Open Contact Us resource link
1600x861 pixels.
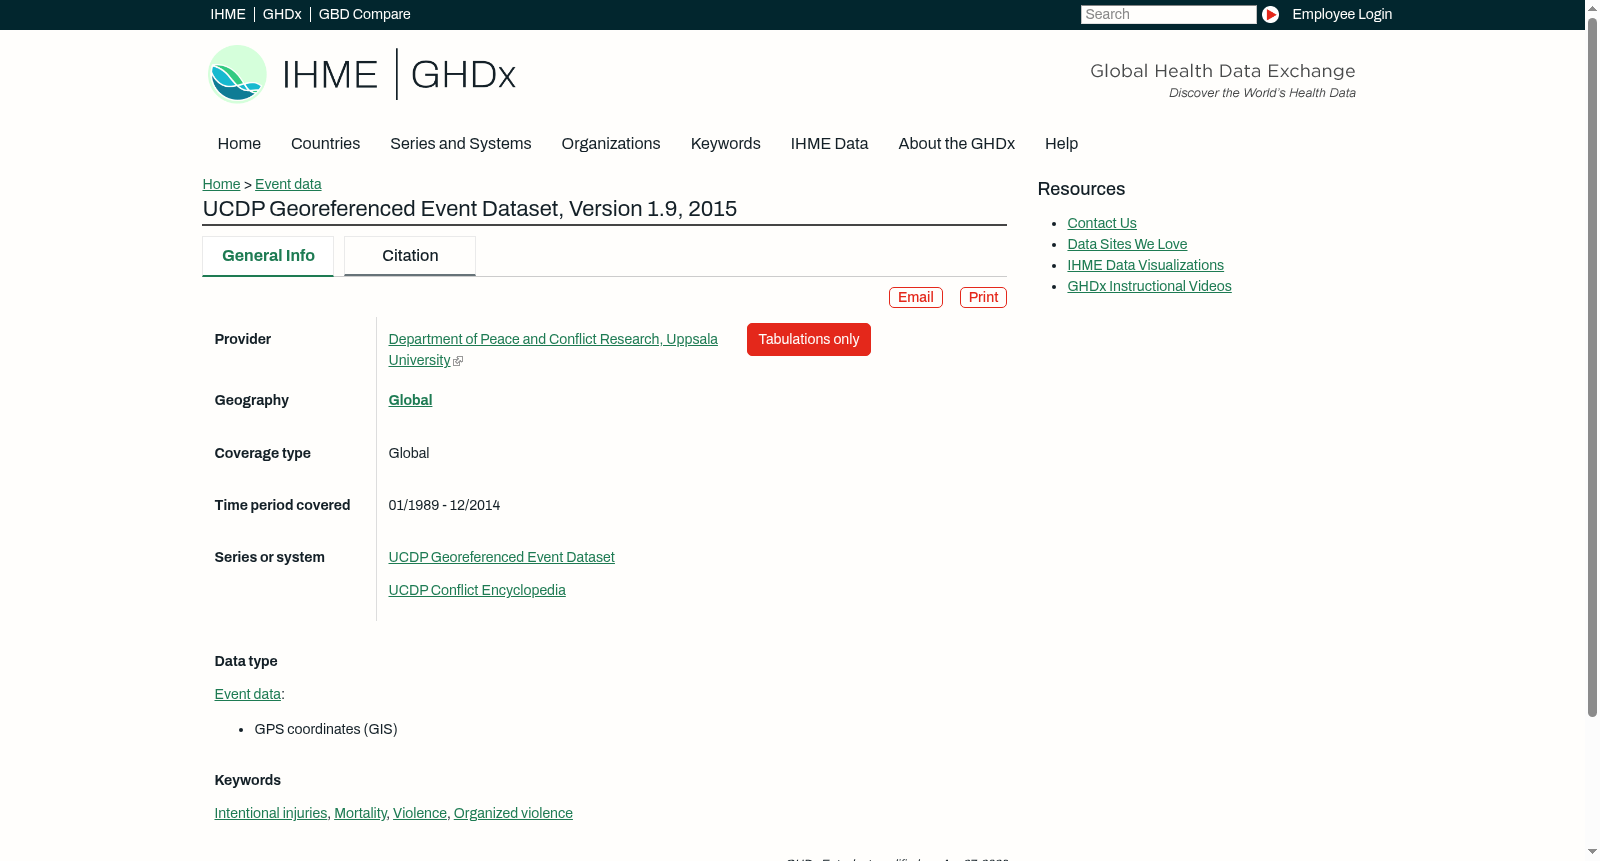tap(1102, 223)
